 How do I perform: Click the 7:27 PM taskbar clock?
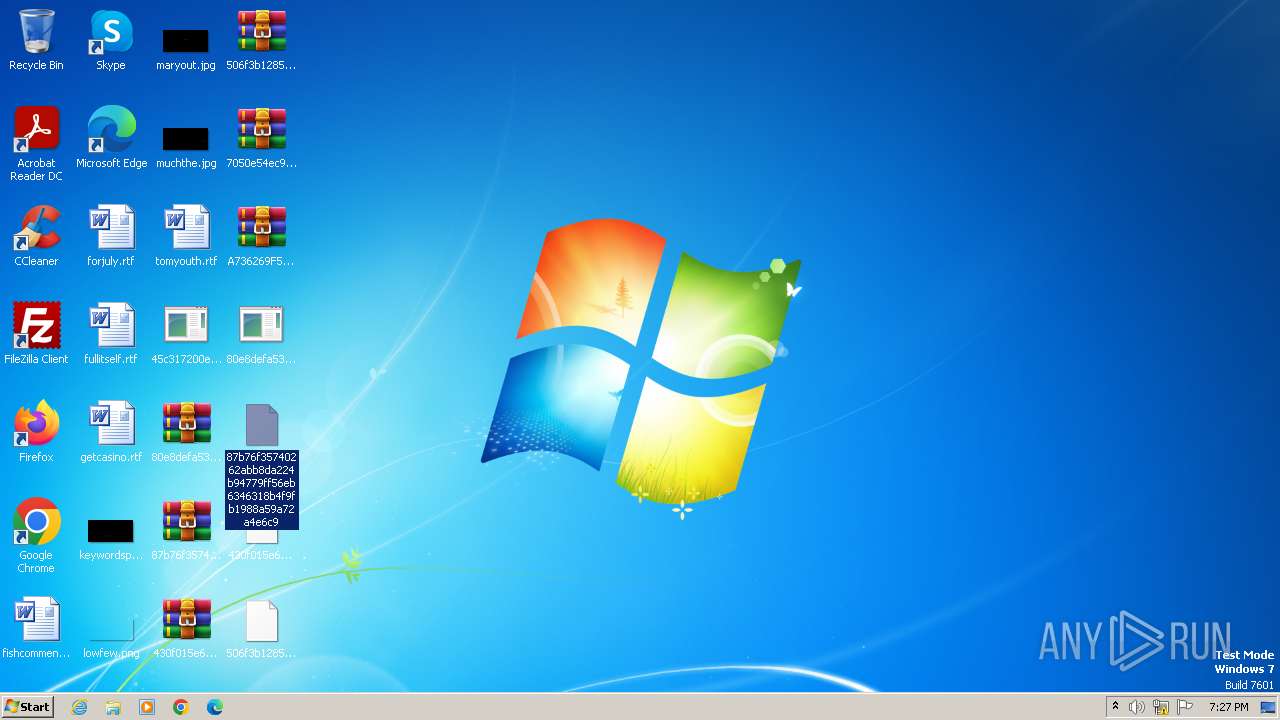coord(1228,707)
